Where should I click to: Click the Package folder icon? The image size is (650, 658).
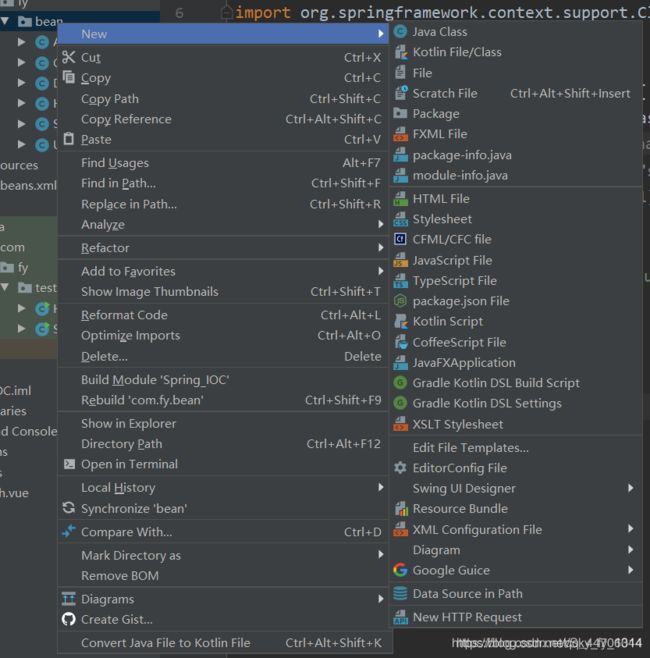click(401, 113)
